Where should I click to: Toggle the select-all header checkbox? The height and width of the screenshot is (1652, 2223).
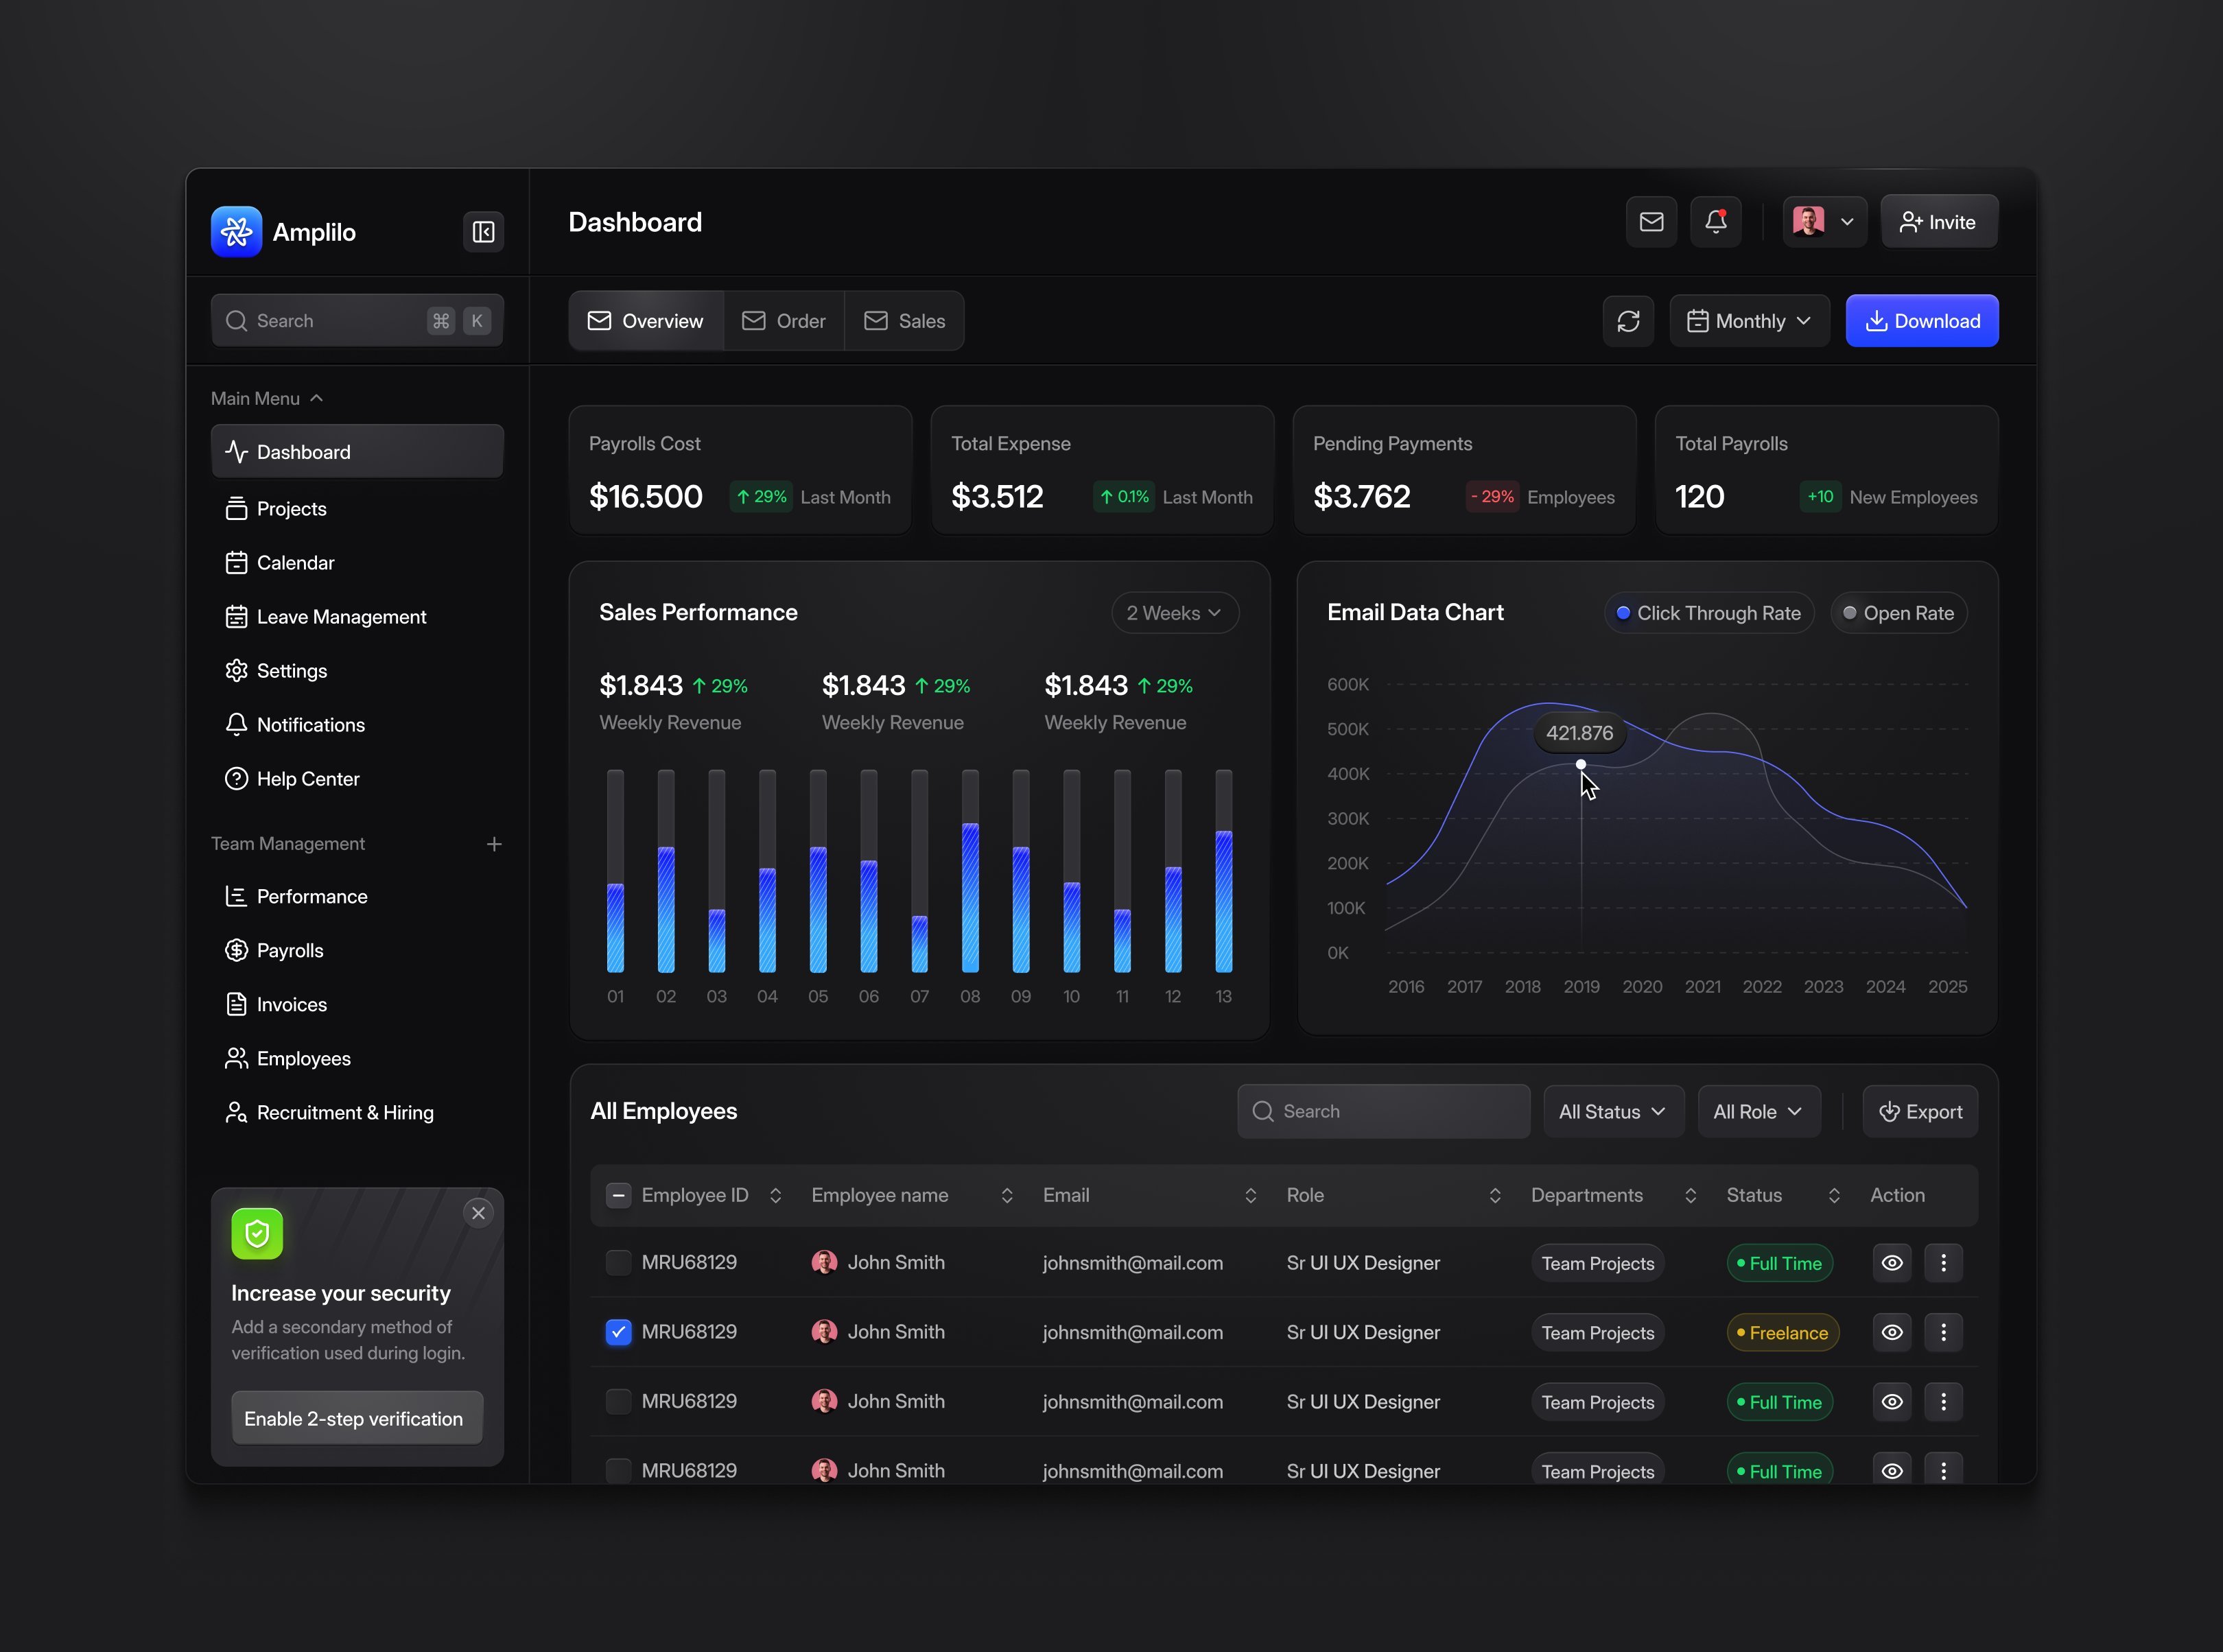coord(618,1196)
